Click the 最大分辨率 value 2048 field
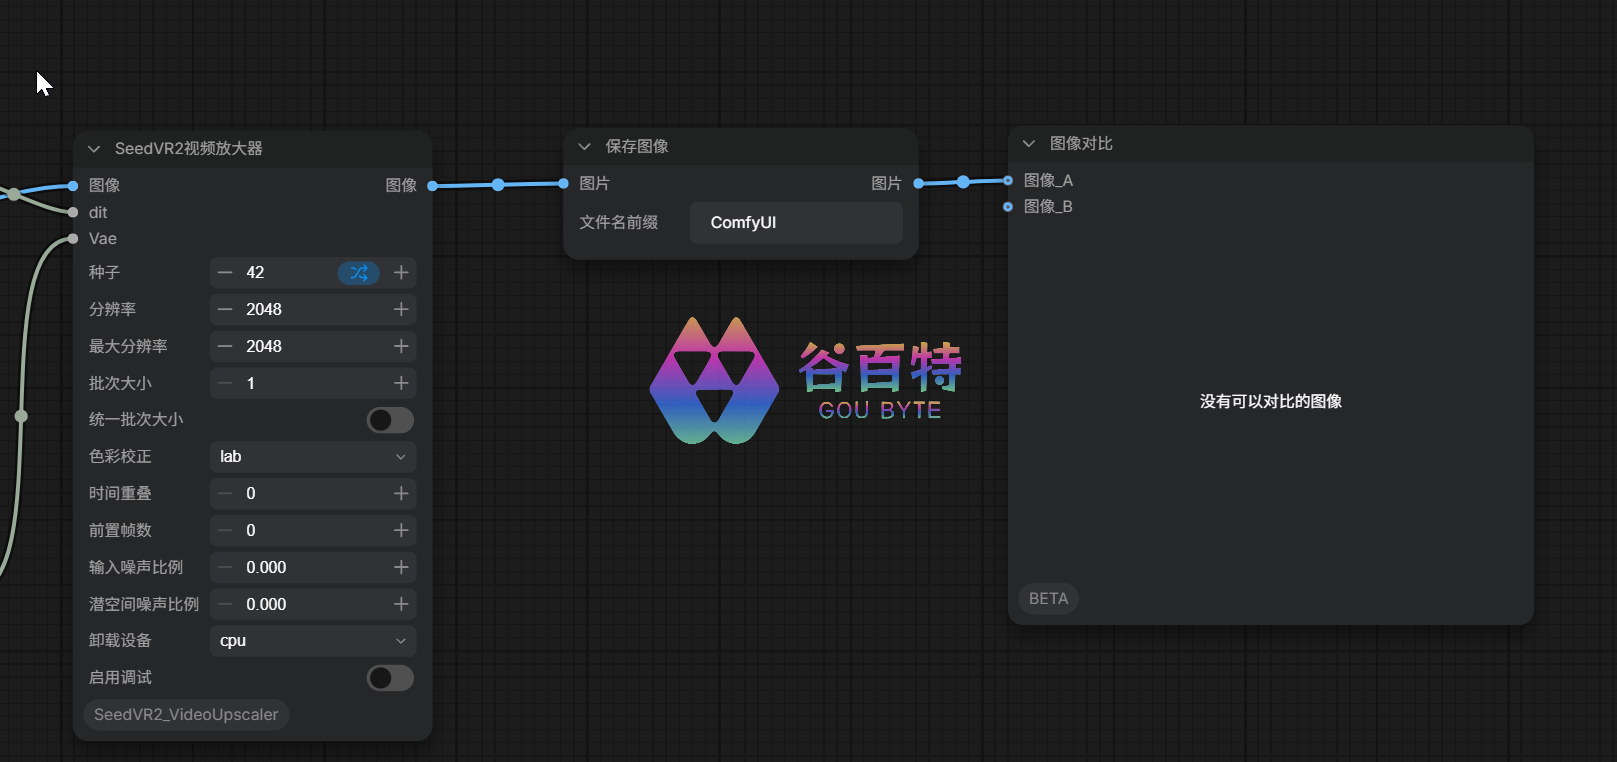Screen dimensions: 1617x762 click(313, 346)
